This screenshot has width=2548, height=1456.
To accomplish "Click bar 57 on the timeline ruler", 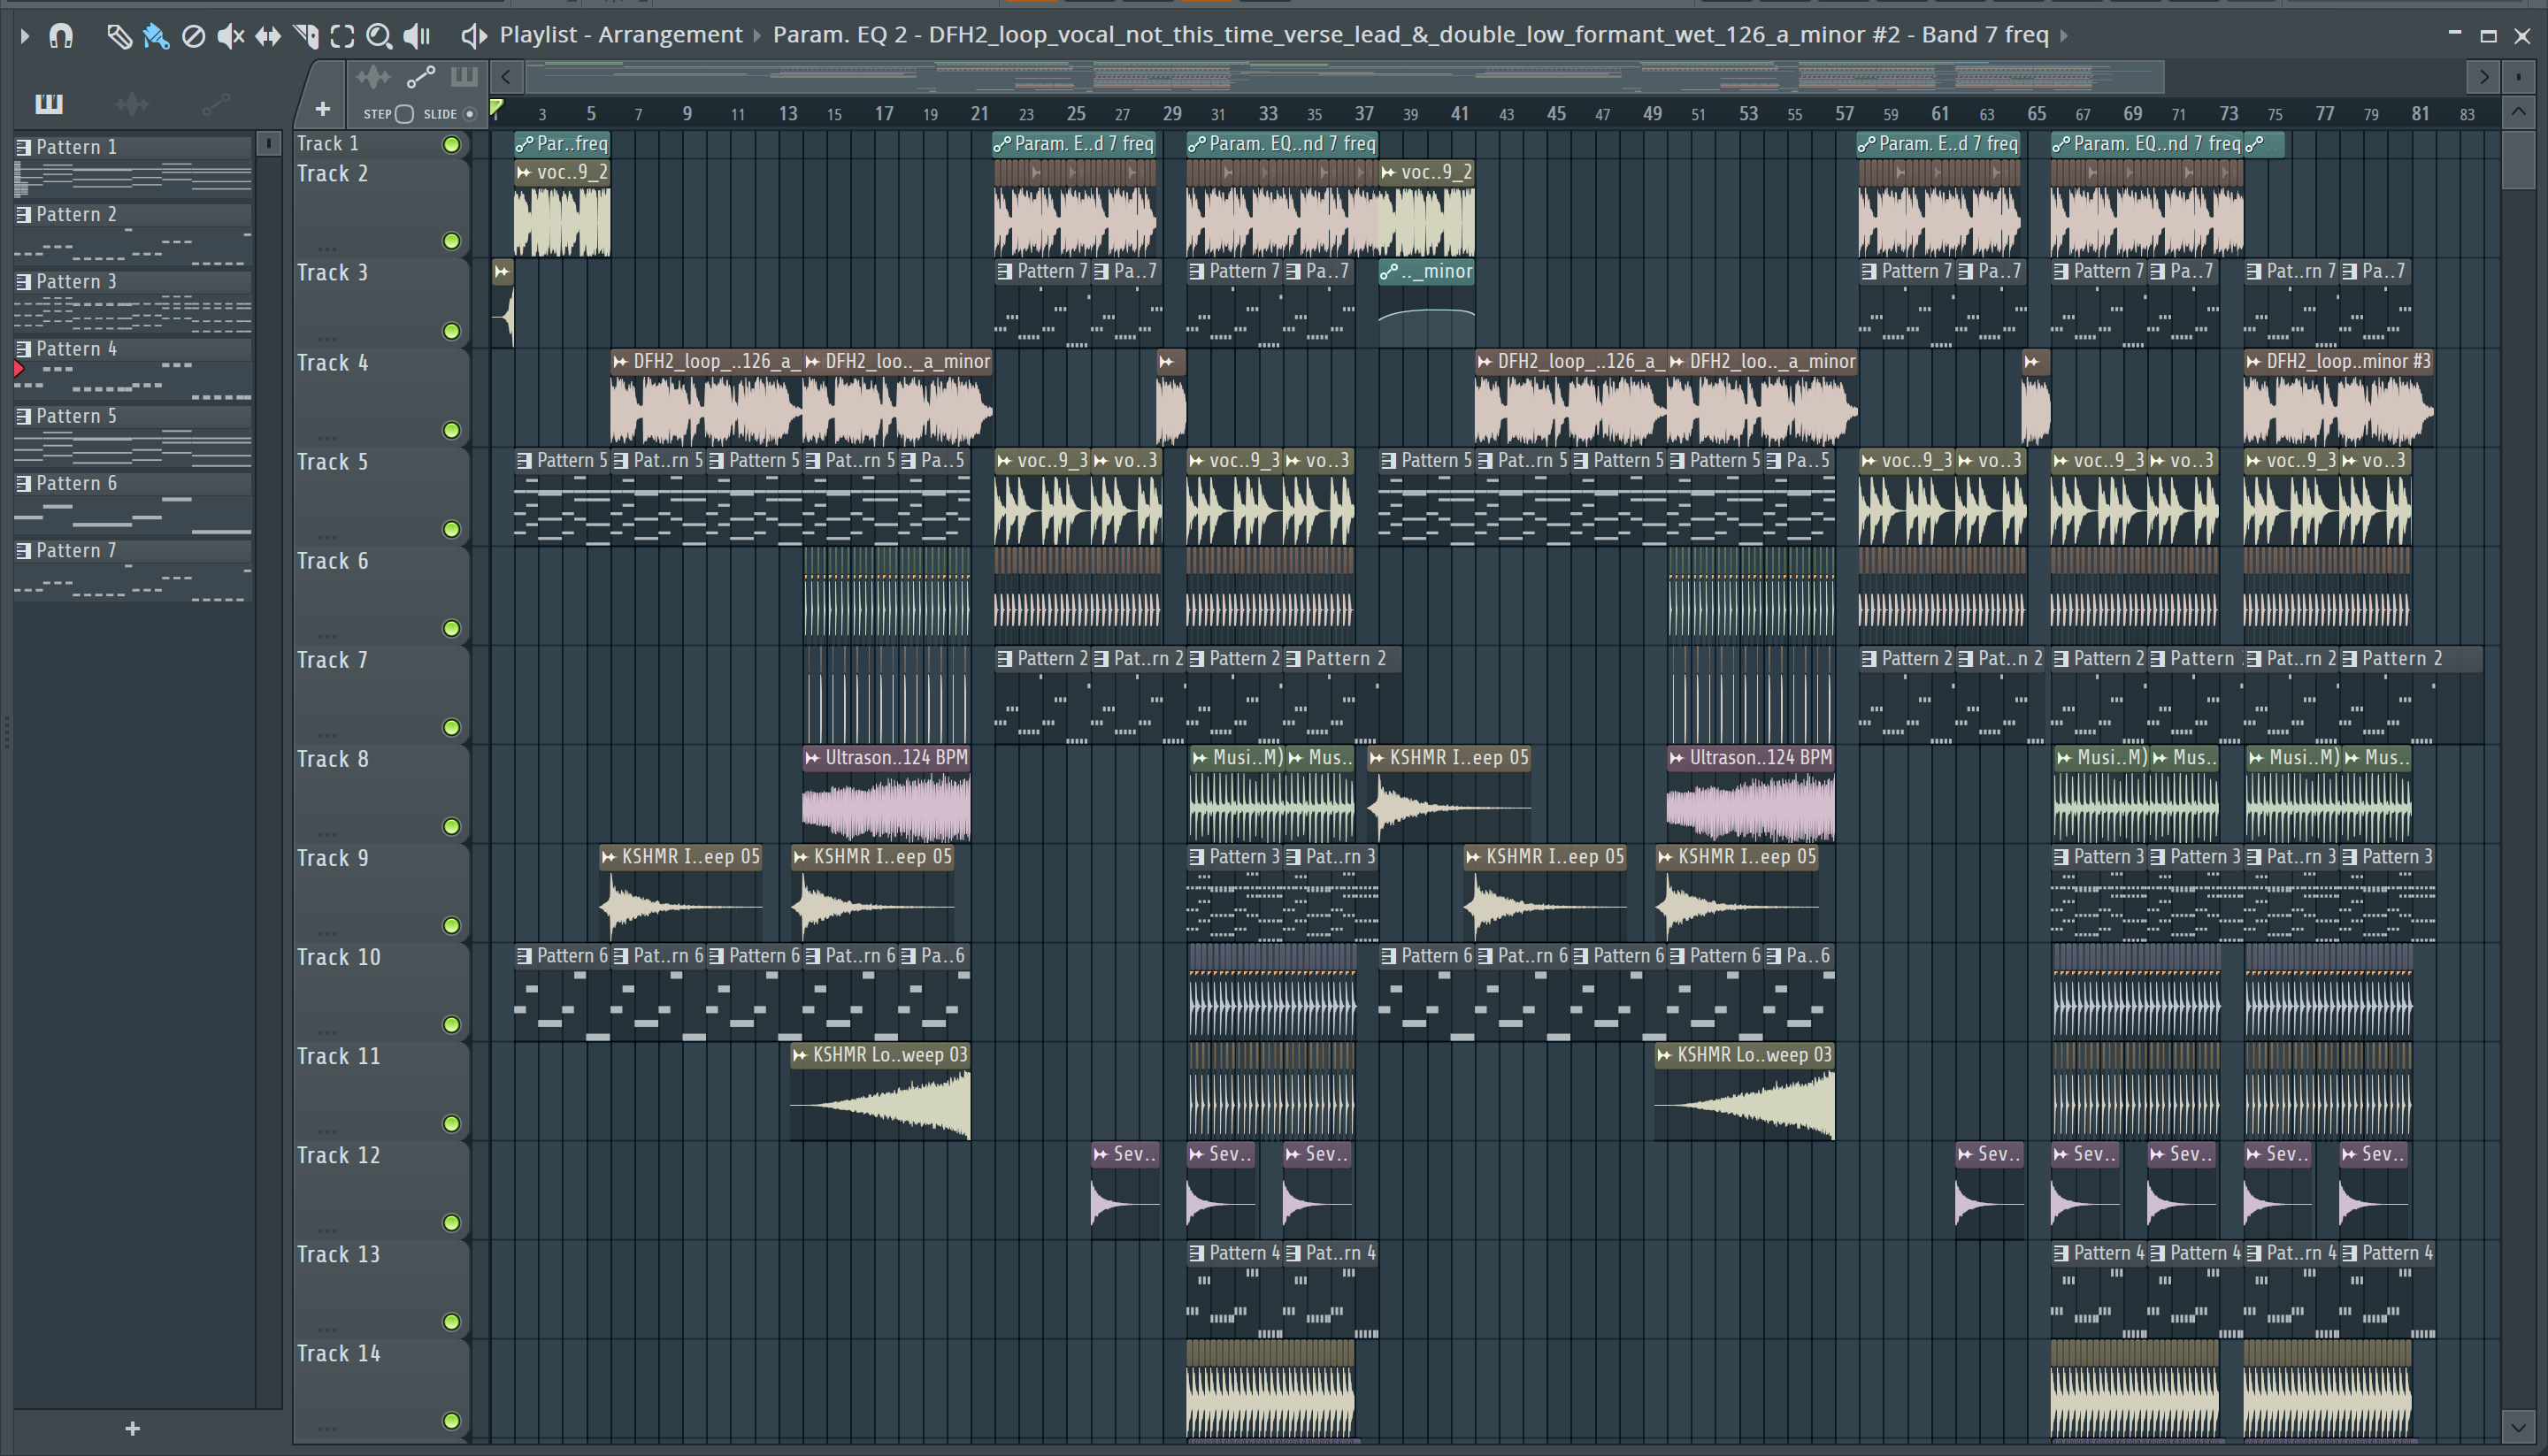I will click(x=1844, y=113).
